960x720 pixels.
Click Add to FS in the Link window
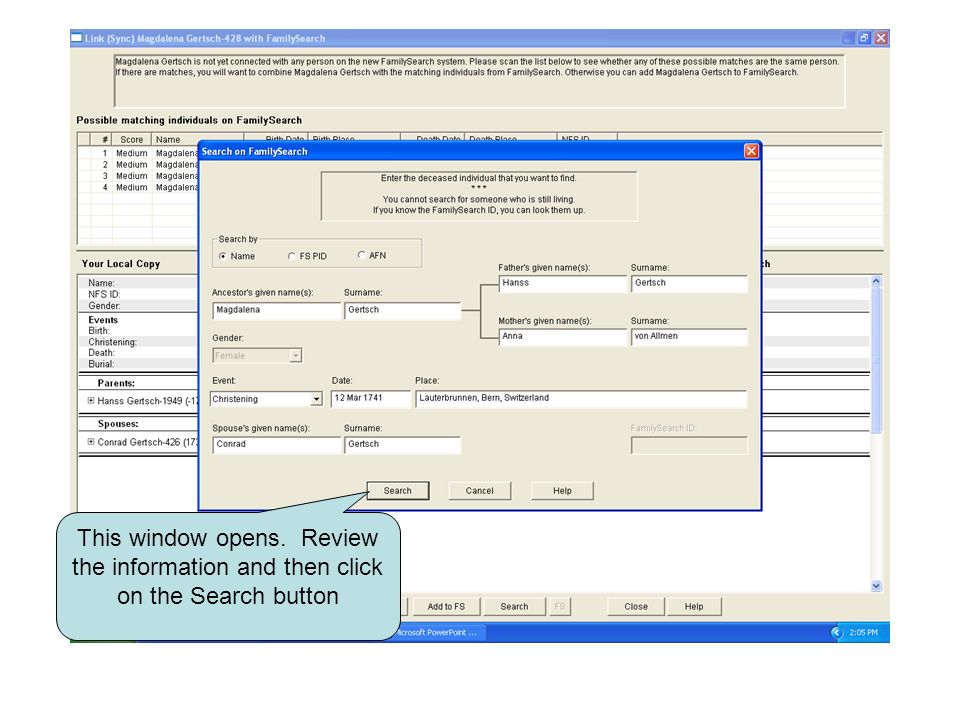[x=446, y=607]
